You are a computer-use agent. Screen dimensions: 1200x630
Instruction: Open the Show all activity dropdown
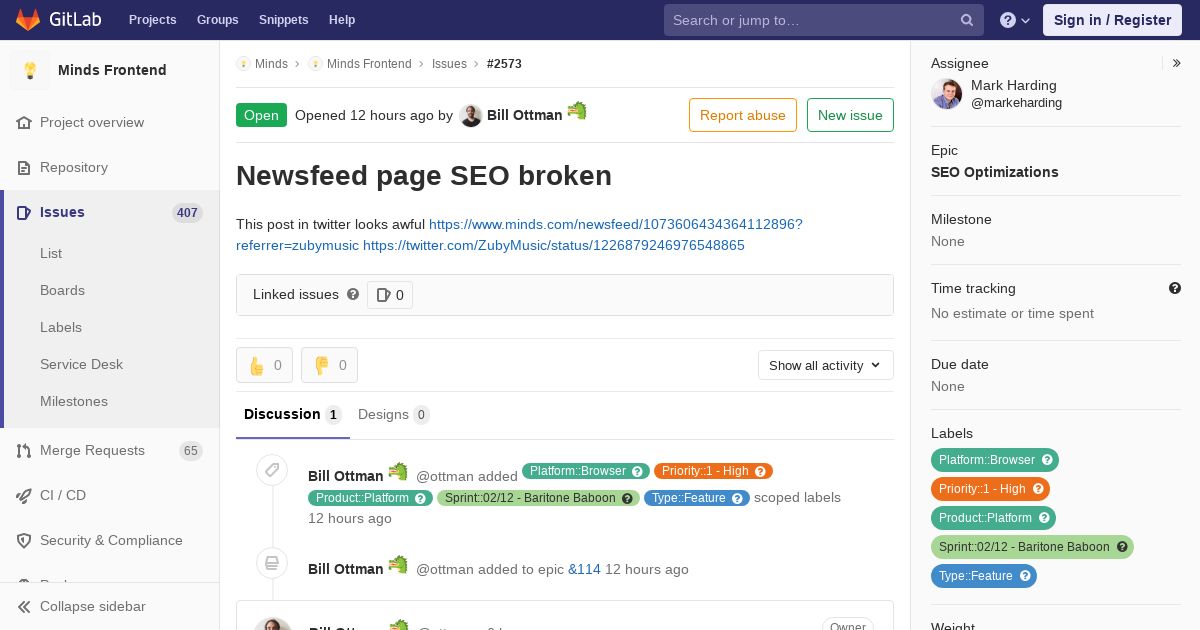[x=825, y=365]
